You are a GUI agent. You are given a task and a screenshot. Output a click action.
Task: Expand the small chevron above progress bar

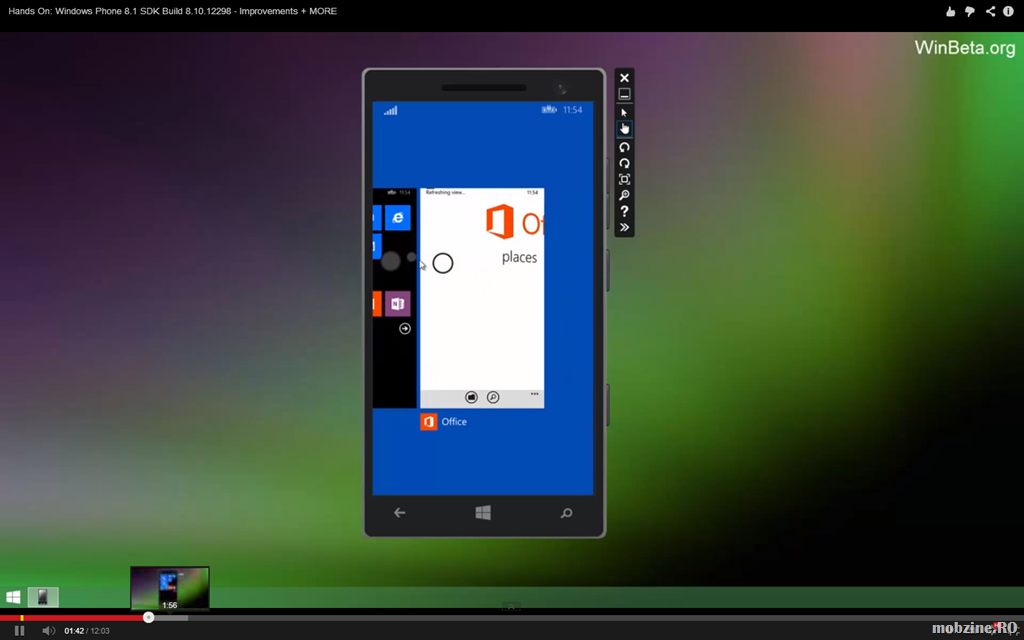click(511, 607)
